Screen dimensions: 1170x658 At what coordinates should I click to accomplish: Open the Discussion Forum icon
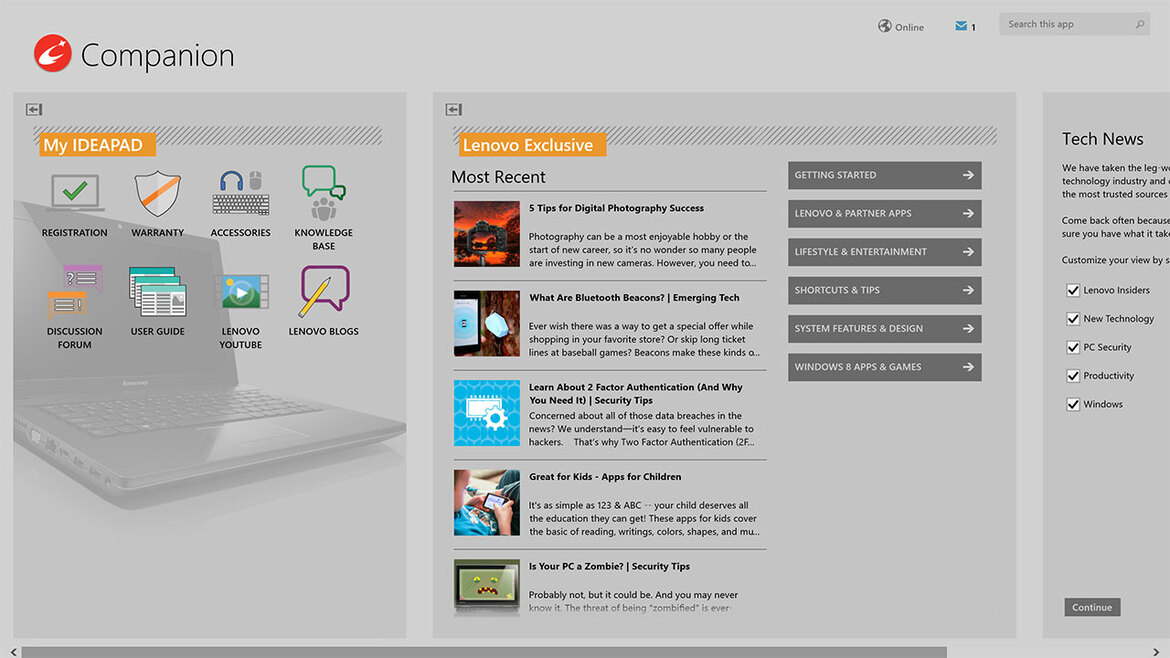click(74, 292)
